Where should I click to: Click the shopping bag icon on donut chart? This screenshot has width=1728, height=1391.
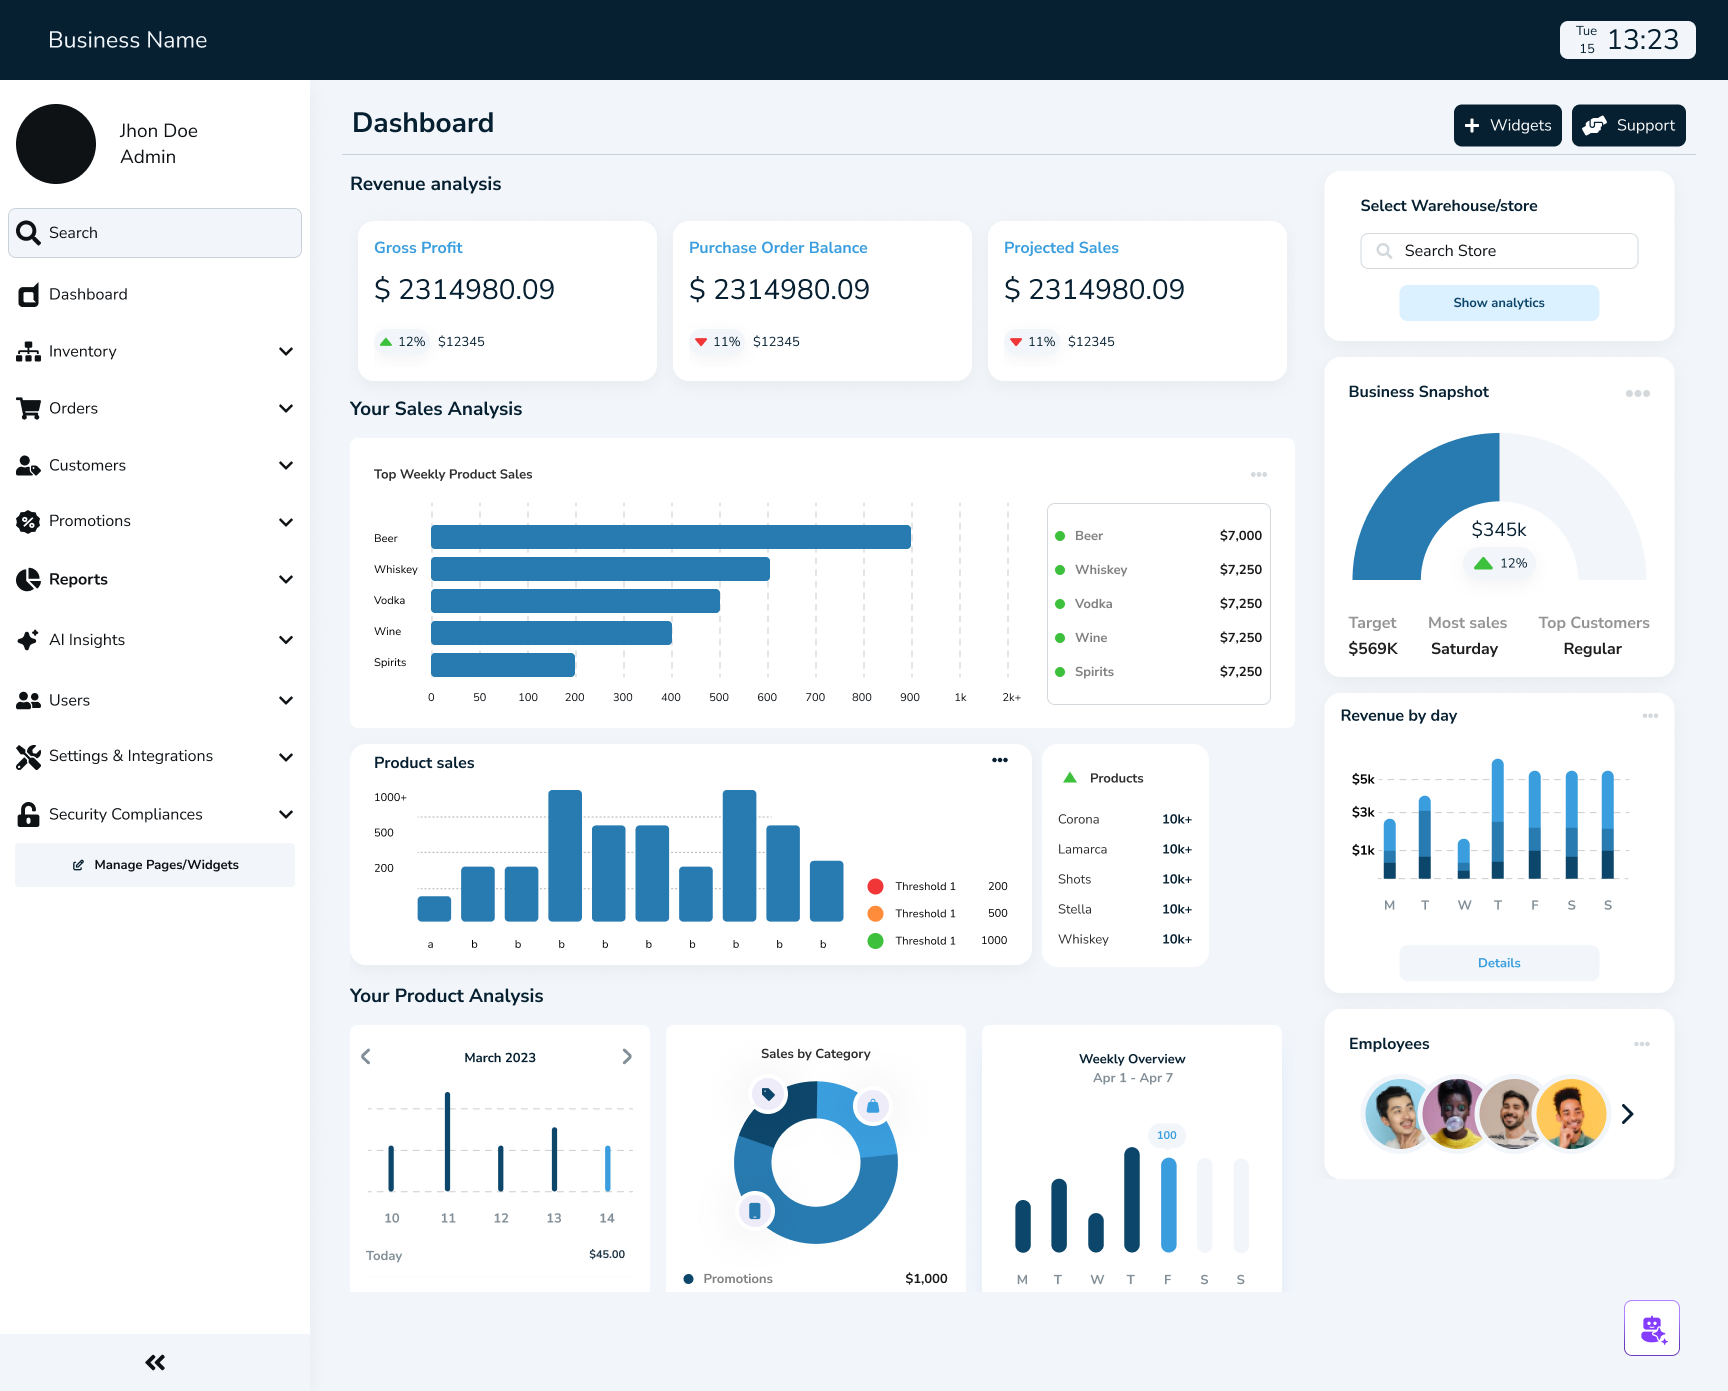[x=872, y=1106]
